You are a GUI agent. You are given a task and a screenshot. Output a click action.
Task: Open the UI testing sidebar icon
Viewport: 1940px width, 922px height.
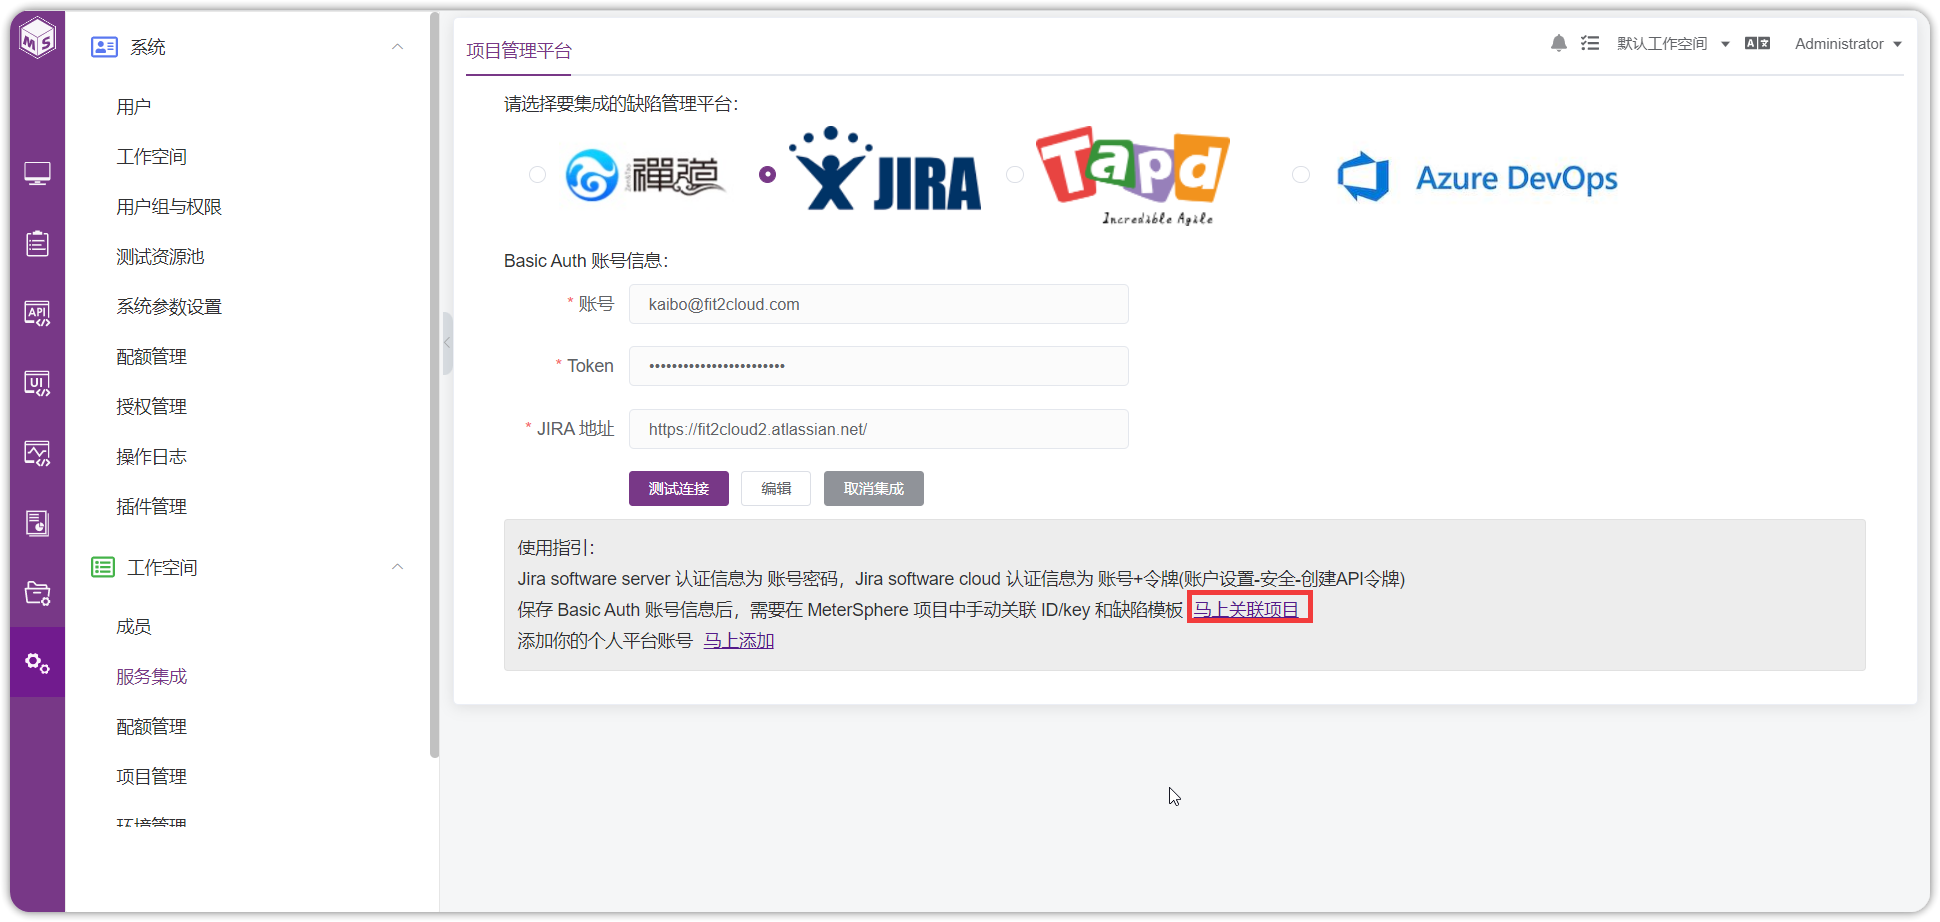pos(37,383)
